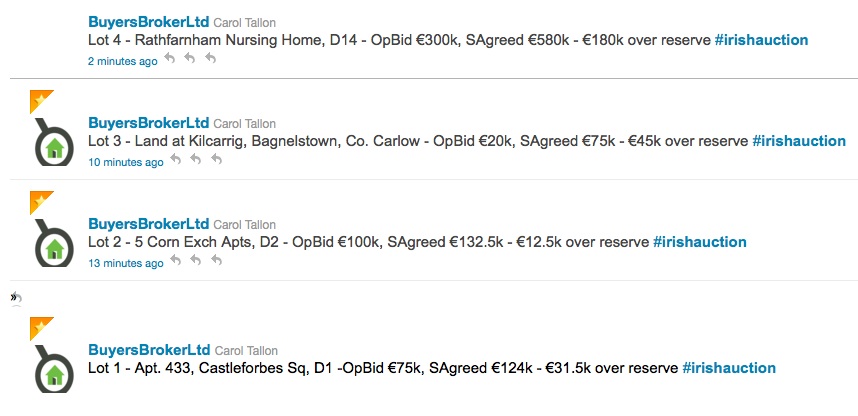Open #irishauction hashtag in Lot 2 tweet
Screen dimensions: 858x416
click(x=699, y=242)
